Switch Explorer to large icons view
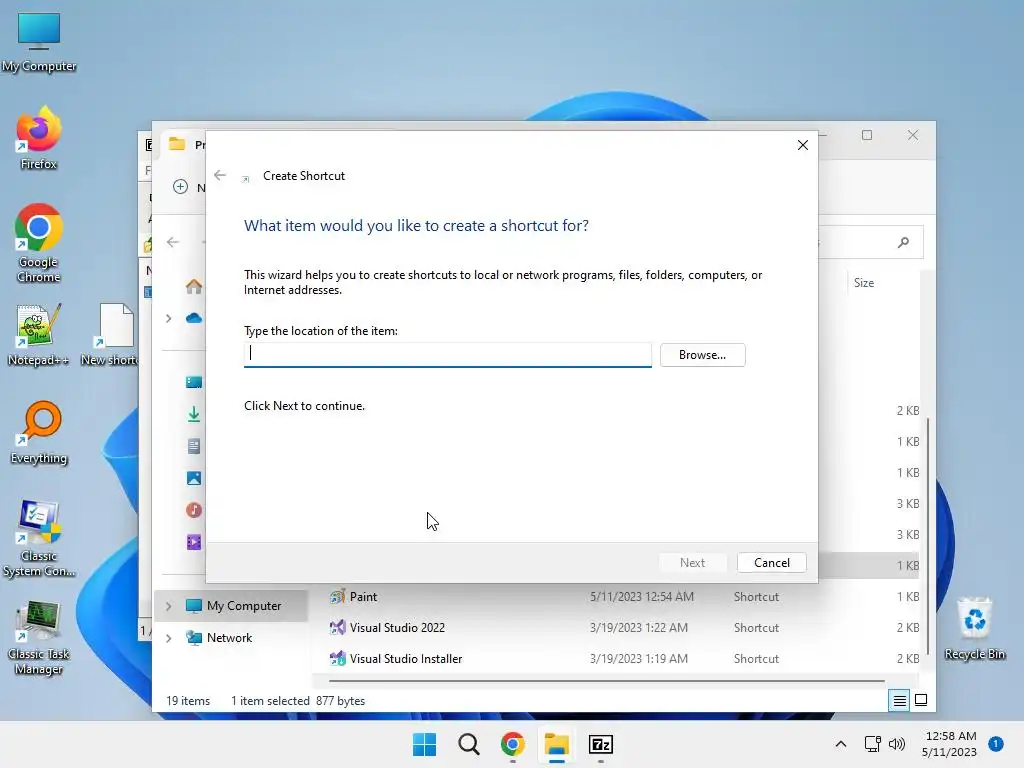Screen dimensions: 1024x768 pyautogui.click(x=921, y=700)
